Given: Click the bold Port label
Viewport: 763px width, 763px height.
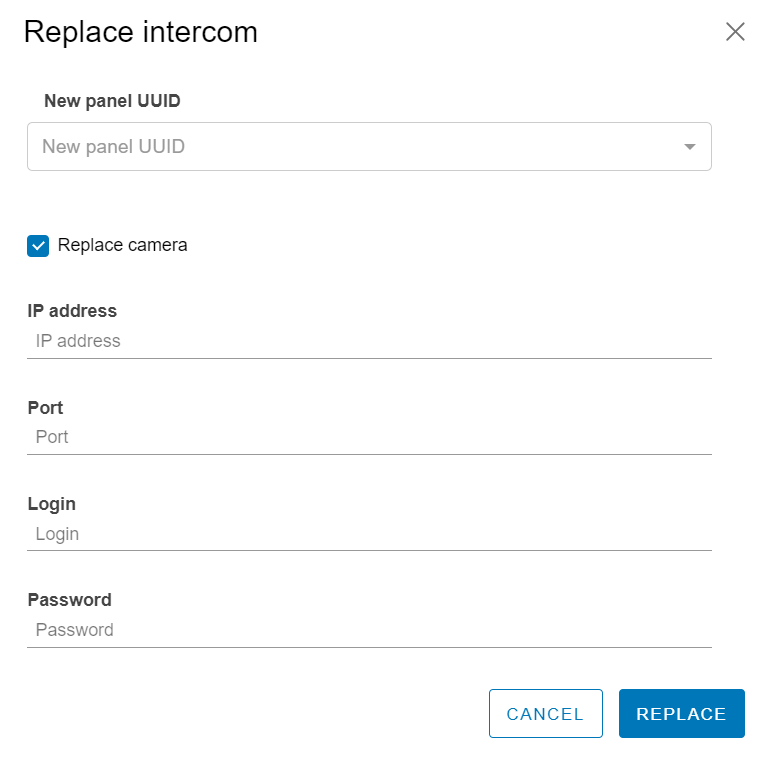Looking at the screenshot, I should (45, 408).
